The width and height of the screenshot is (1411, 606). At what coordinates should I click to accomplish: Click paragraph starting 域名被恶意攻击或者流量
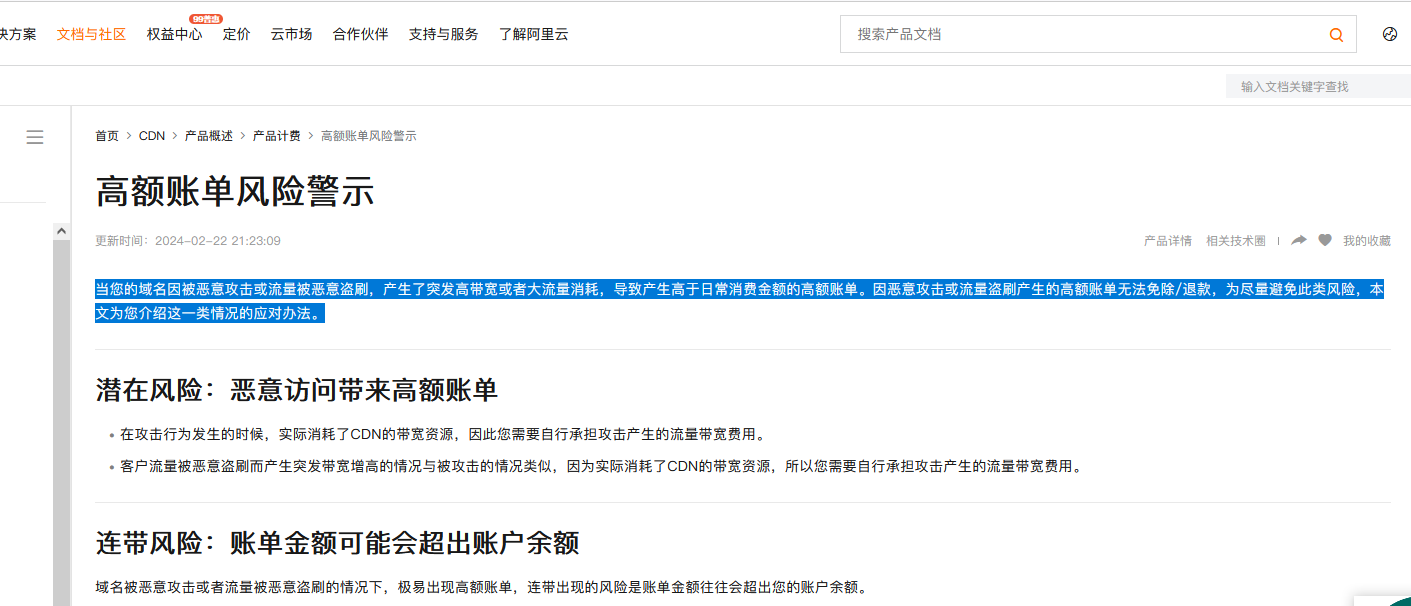pyautogui.click(x=481, y=587)
